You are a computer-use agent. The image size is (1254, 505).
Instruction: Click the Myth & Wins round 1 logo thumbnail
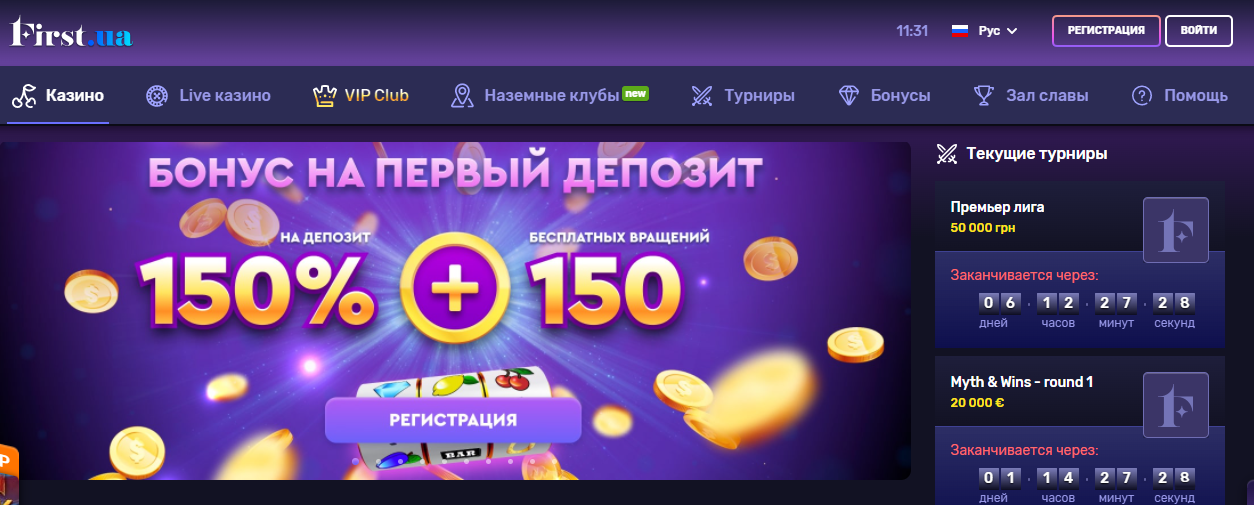[x=1176, y=405]
